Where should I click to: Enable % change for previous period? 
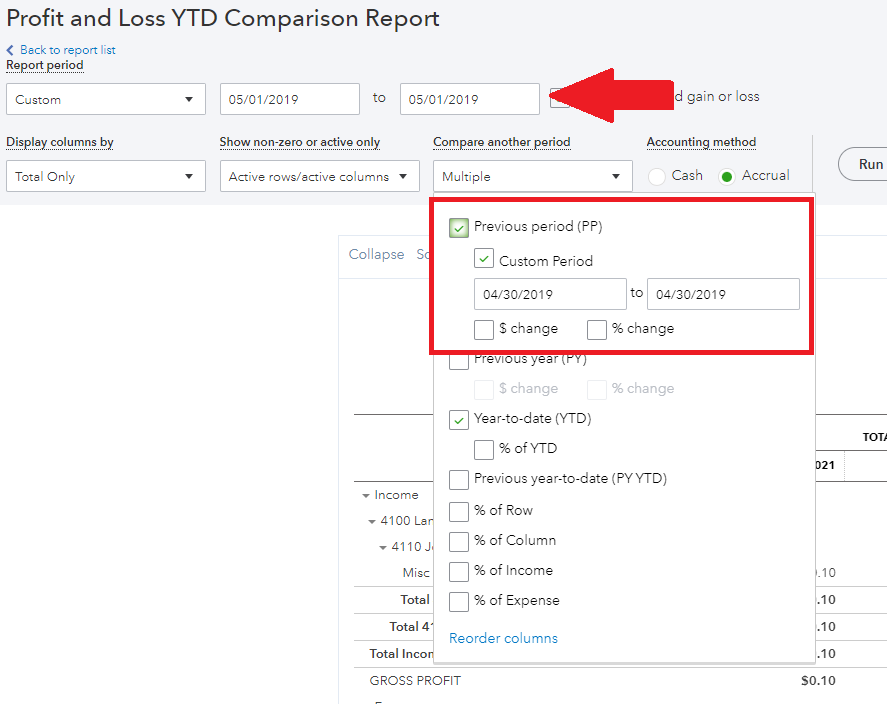point(597,329)
